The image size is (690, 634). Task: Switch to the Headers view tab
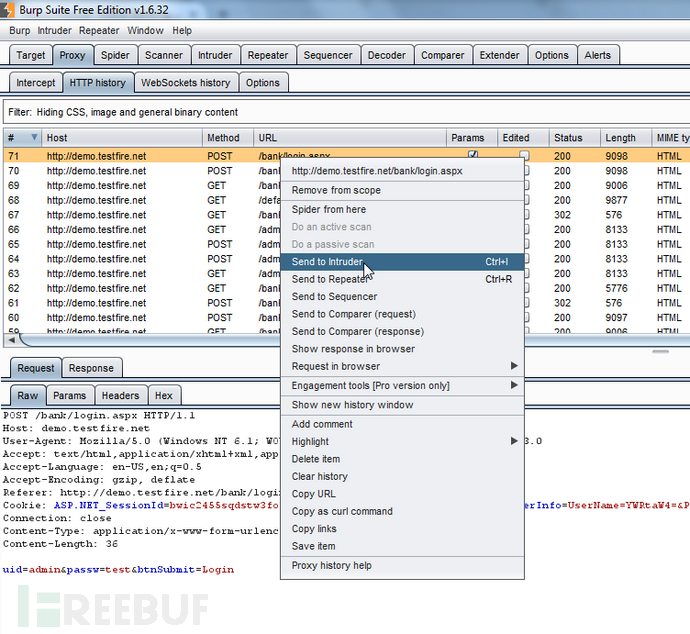(120, 396)
